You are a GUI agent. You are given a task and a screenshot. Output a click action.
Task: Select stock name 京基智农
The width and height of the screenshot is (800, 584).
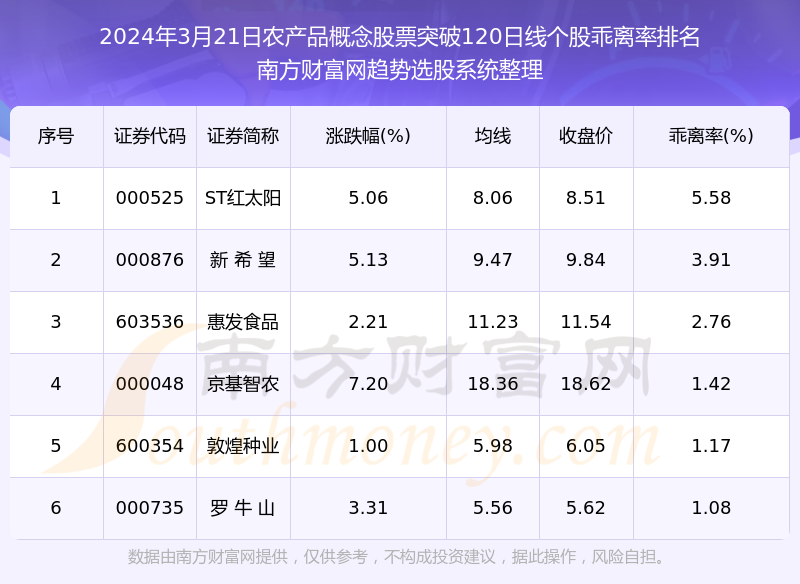[243, 384]
